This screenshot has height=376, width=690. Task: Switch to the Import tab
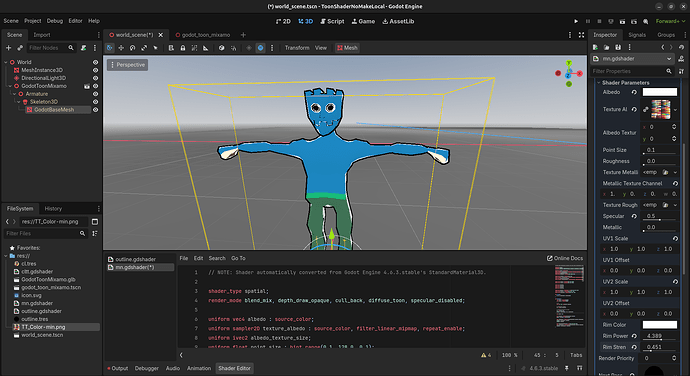point(42,35)
